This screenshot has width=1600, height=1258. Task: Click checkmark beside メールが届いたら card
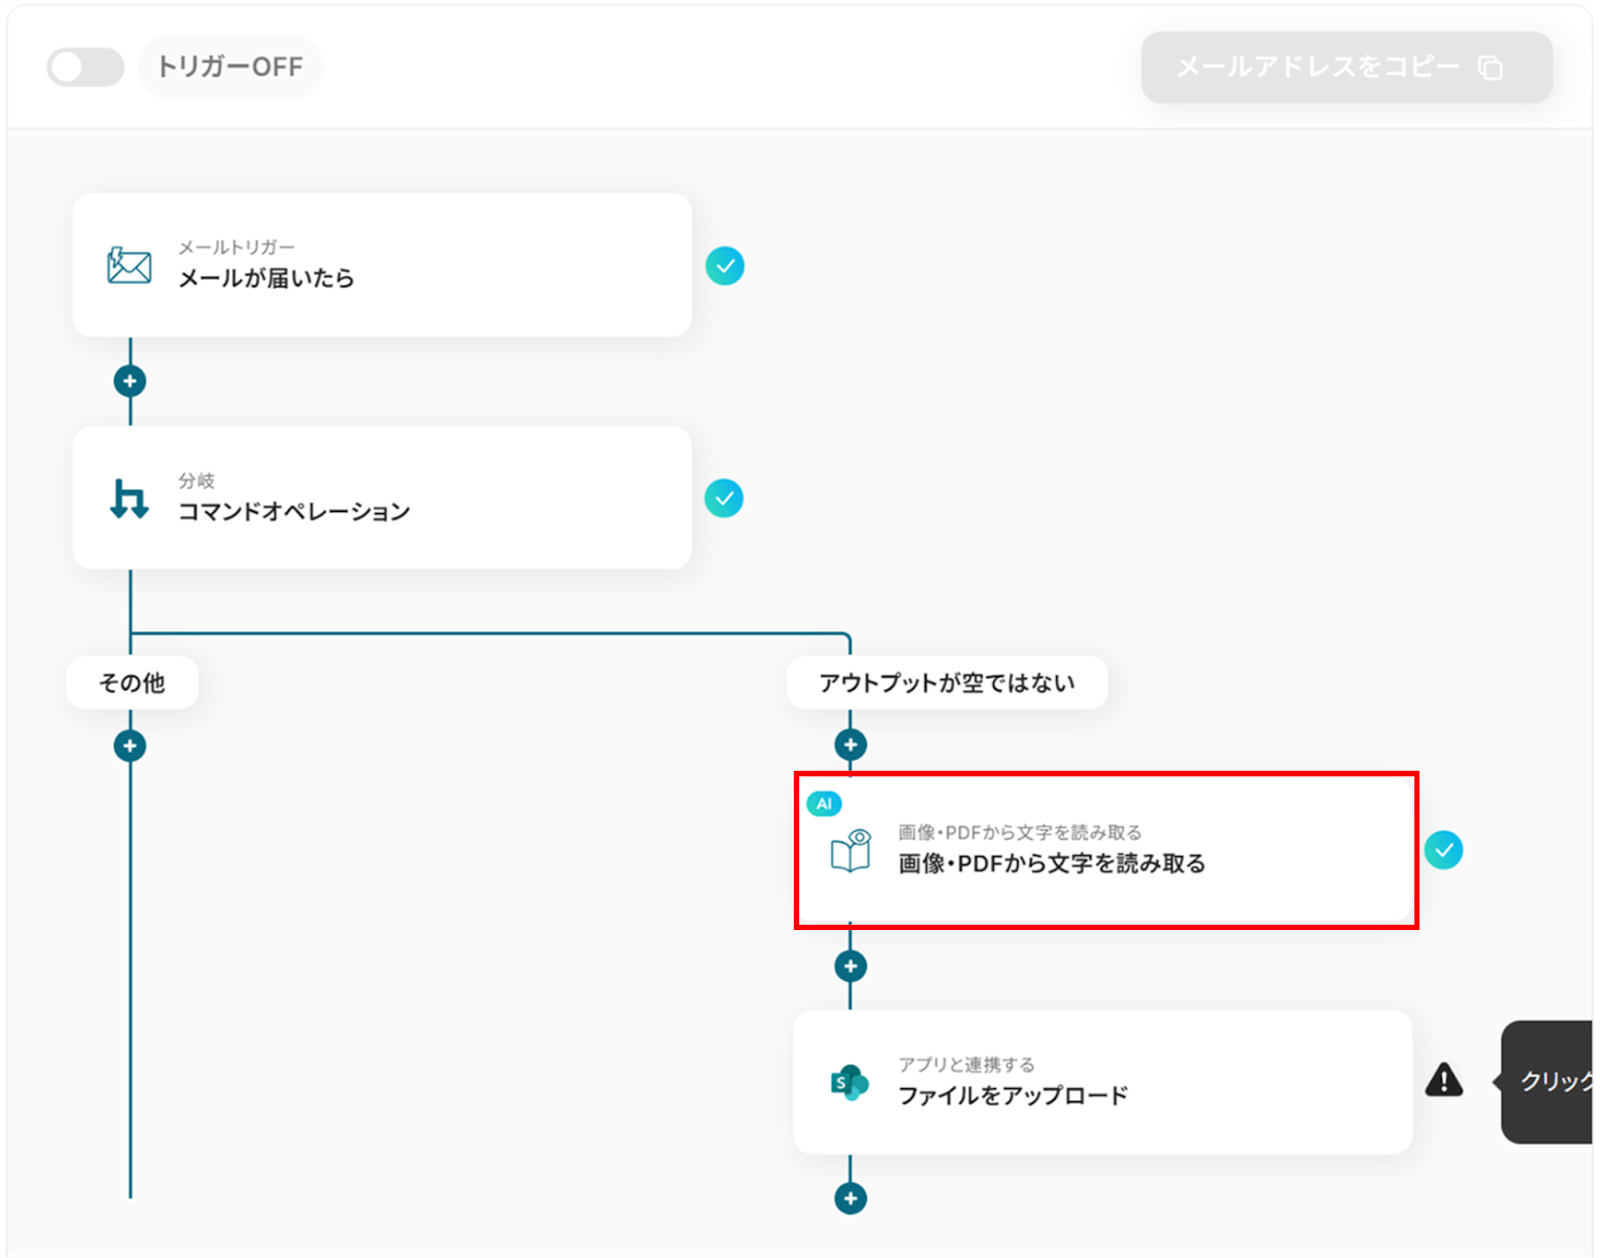pos(724,266)
